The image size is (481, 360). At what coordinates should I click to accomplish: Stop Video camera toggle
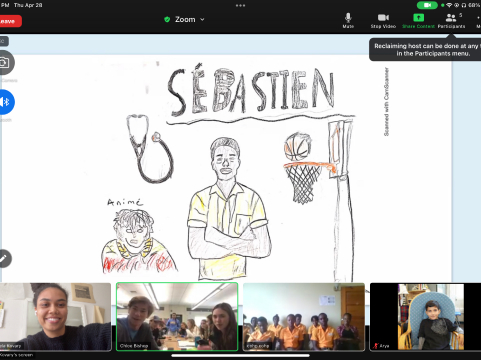point(383,20)
